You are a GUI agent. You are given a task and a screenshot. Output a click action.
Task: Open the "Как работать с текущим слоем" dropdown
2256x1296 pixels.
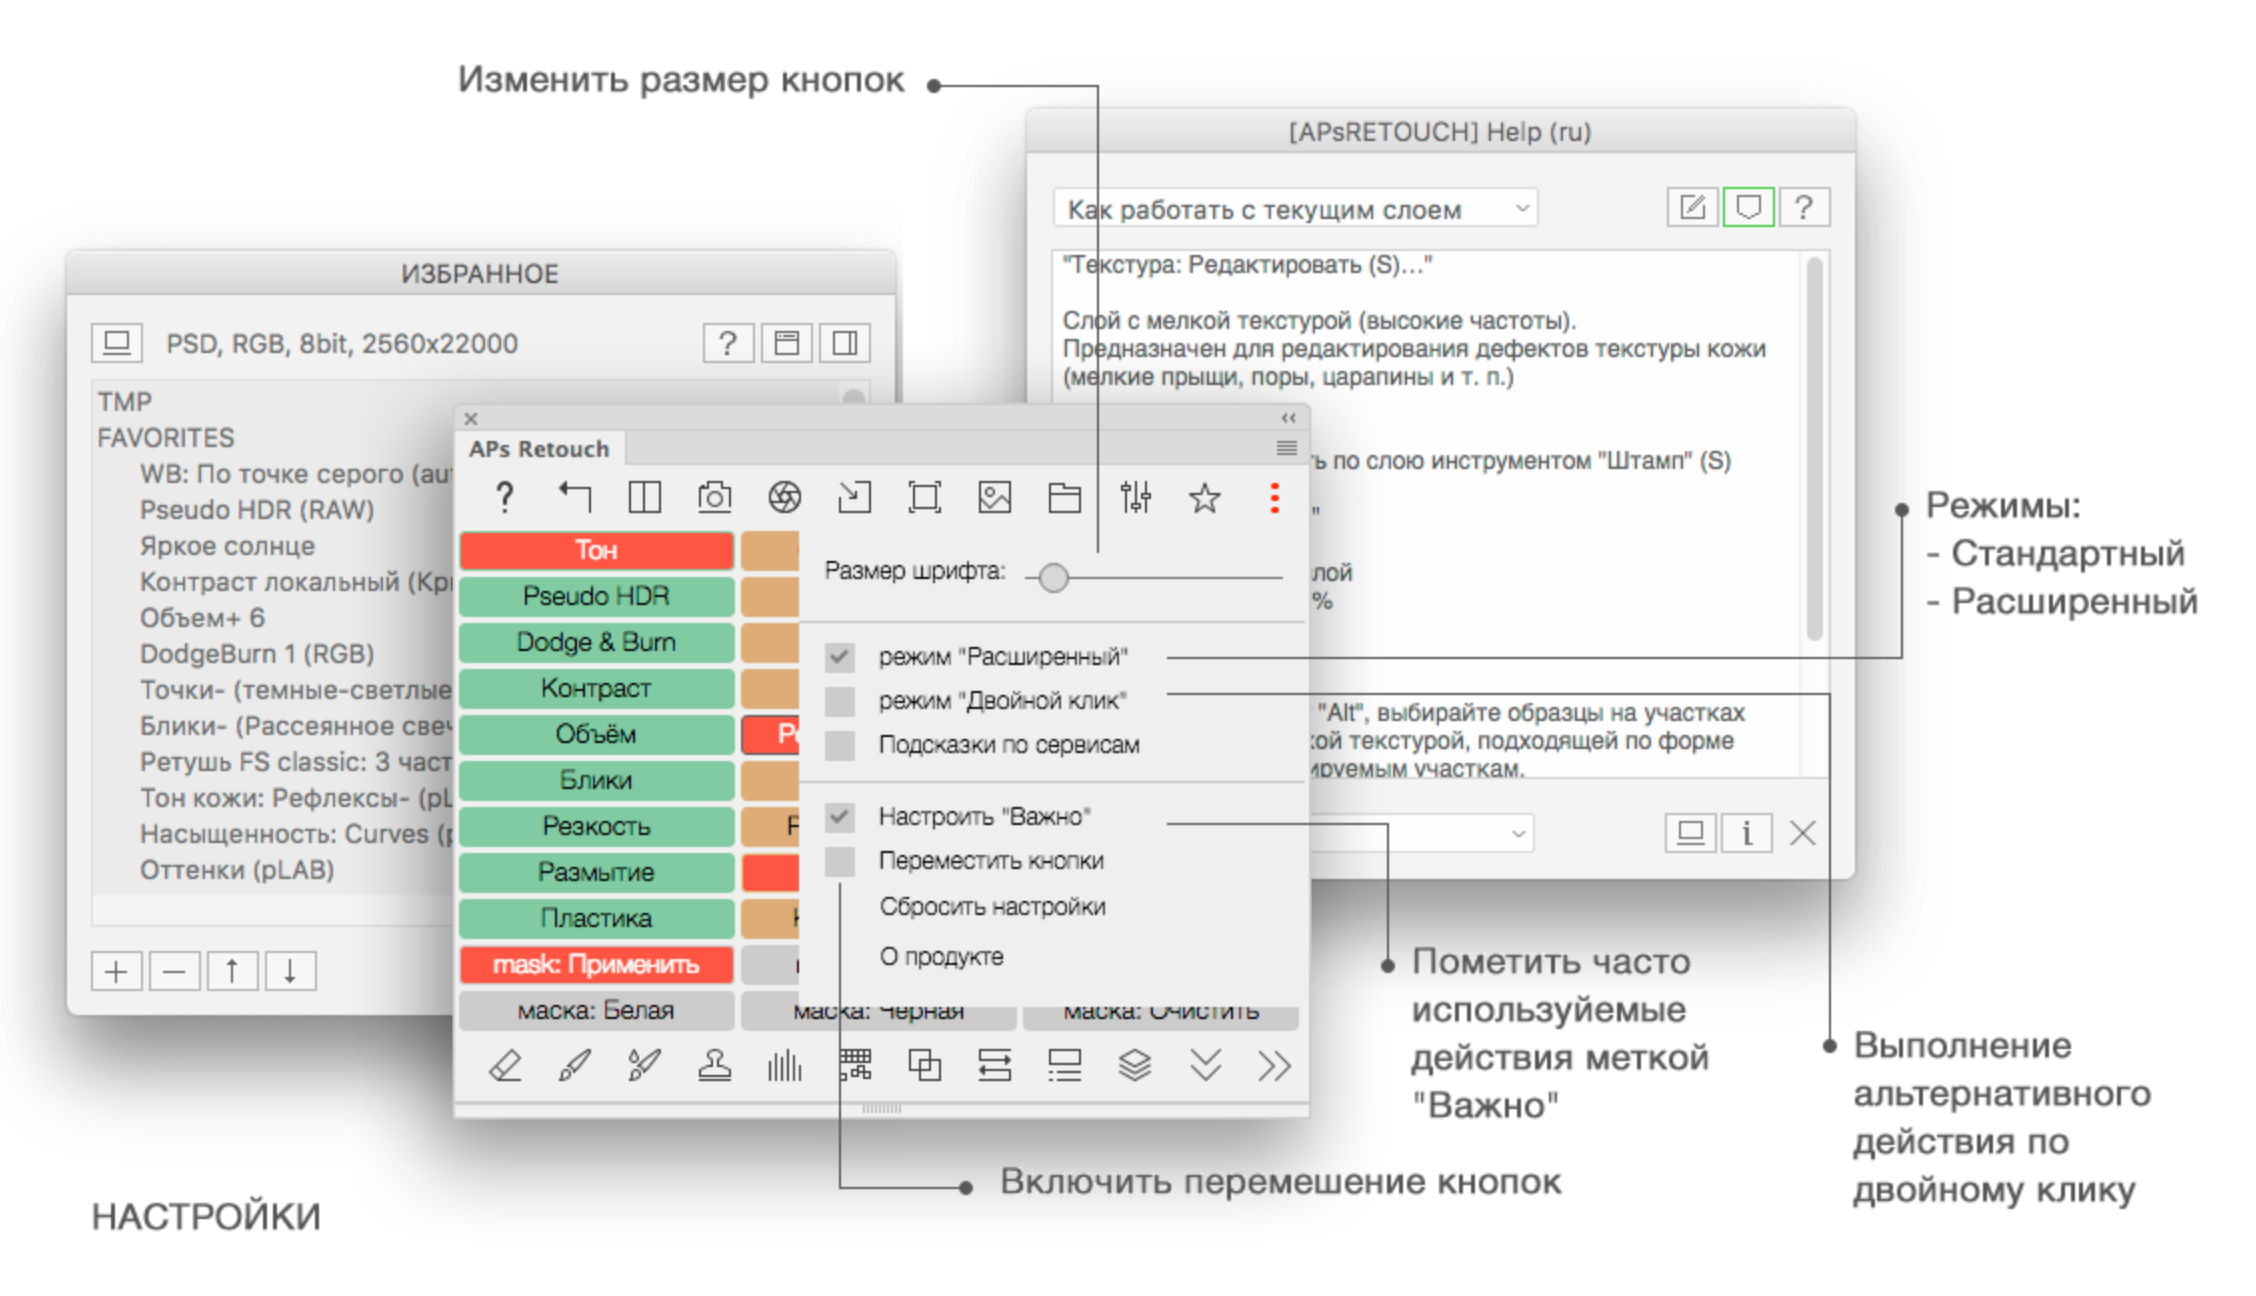1295,209
